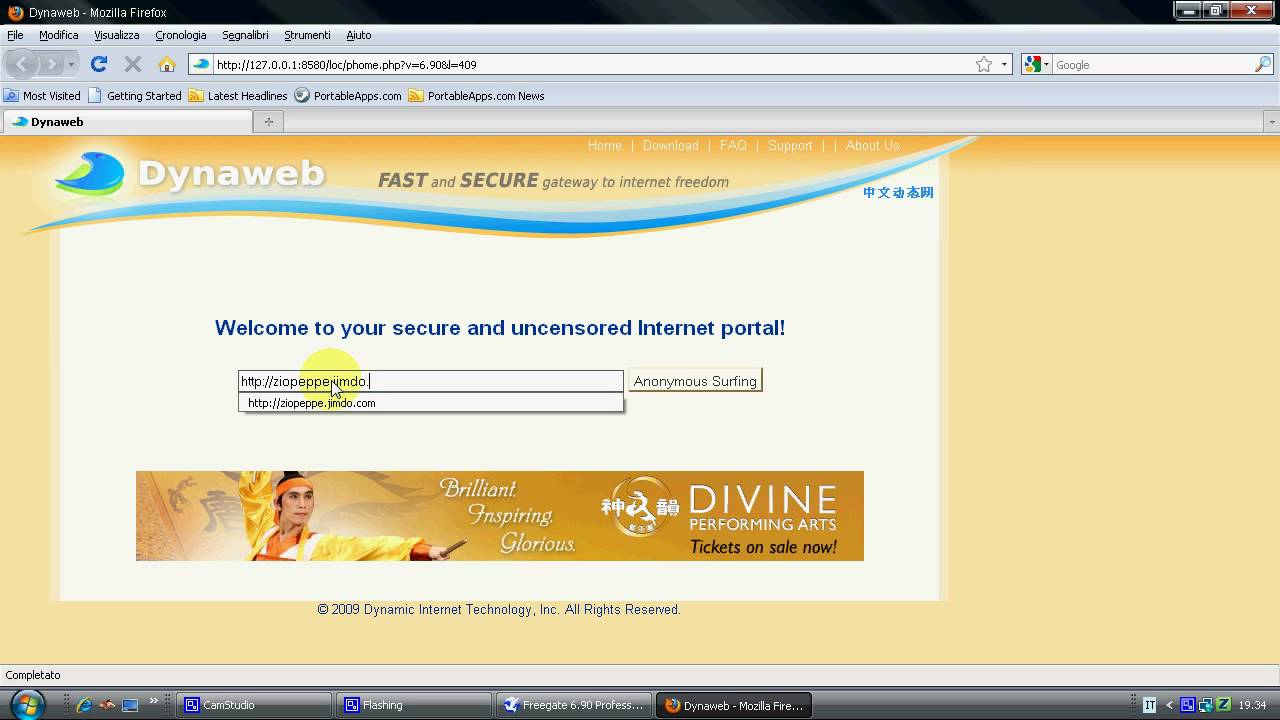
Task: Click the Dynaweb bird logo
Action: [90, 173]
